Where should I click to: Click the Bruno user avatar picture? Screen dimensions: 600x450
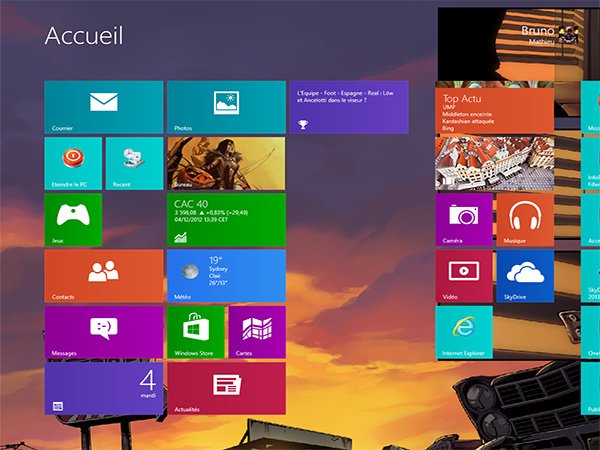[x=568, y=35]
